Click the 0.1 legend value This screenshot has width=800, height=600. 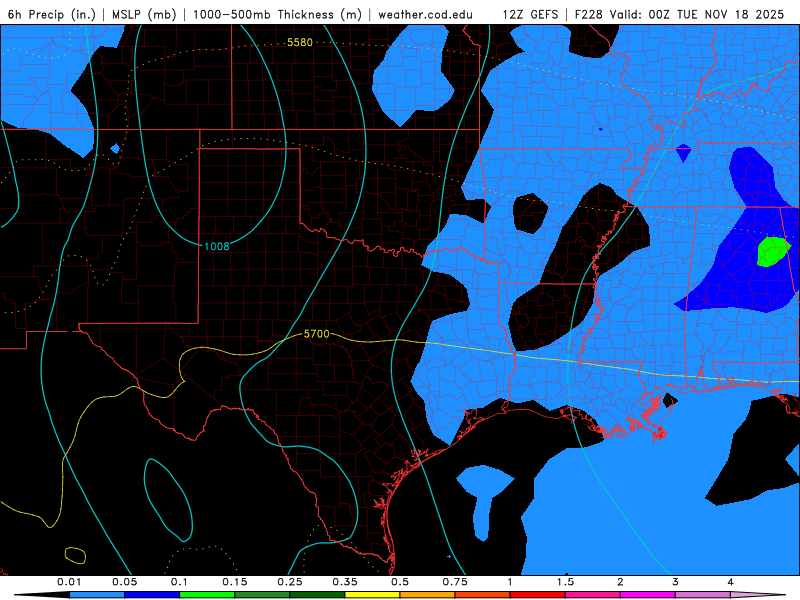[x=179, y=582]
